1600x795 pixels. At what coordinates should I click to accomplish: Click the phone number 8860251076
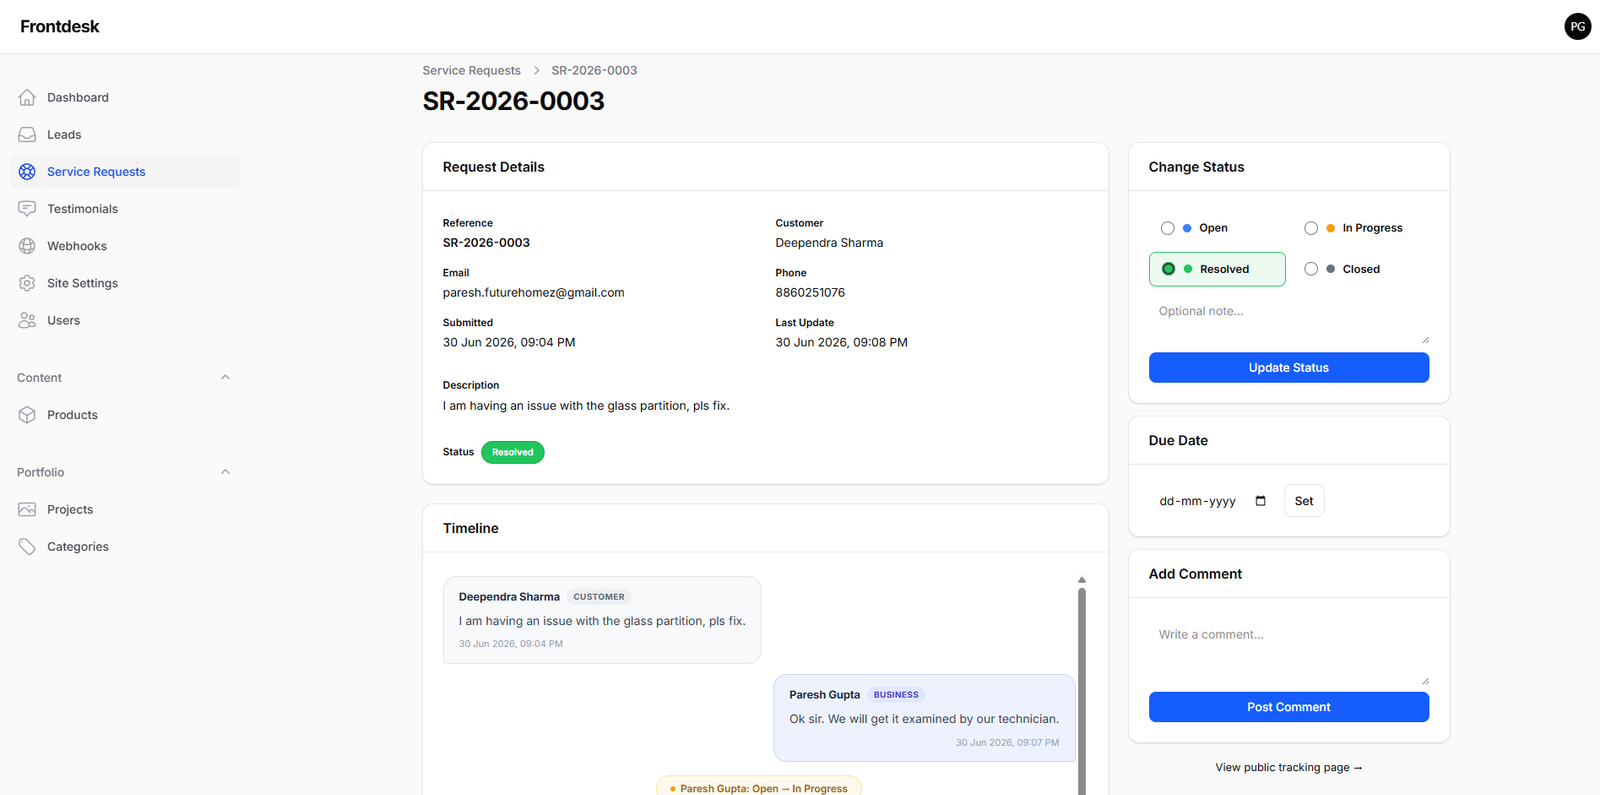(x=810, y=293)
